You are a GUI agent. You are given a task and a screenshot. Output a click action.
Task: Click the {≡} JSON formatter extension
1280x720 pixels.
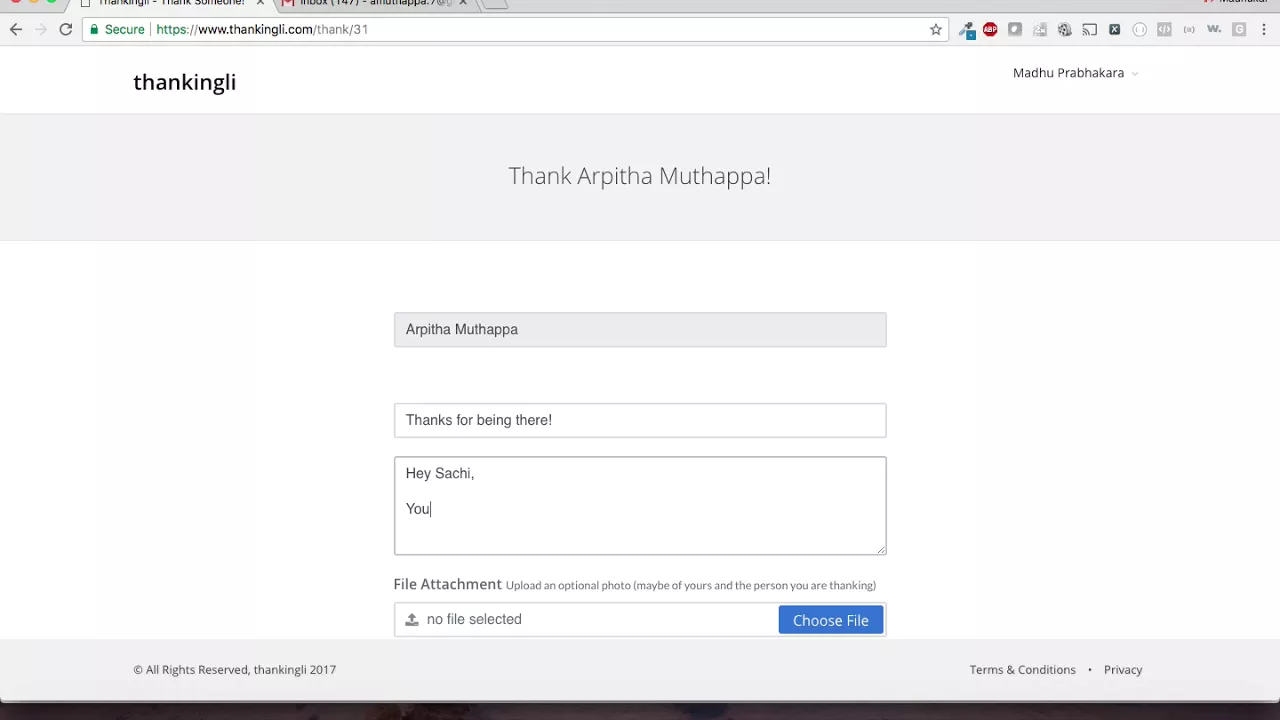[x=1189, y=30]
